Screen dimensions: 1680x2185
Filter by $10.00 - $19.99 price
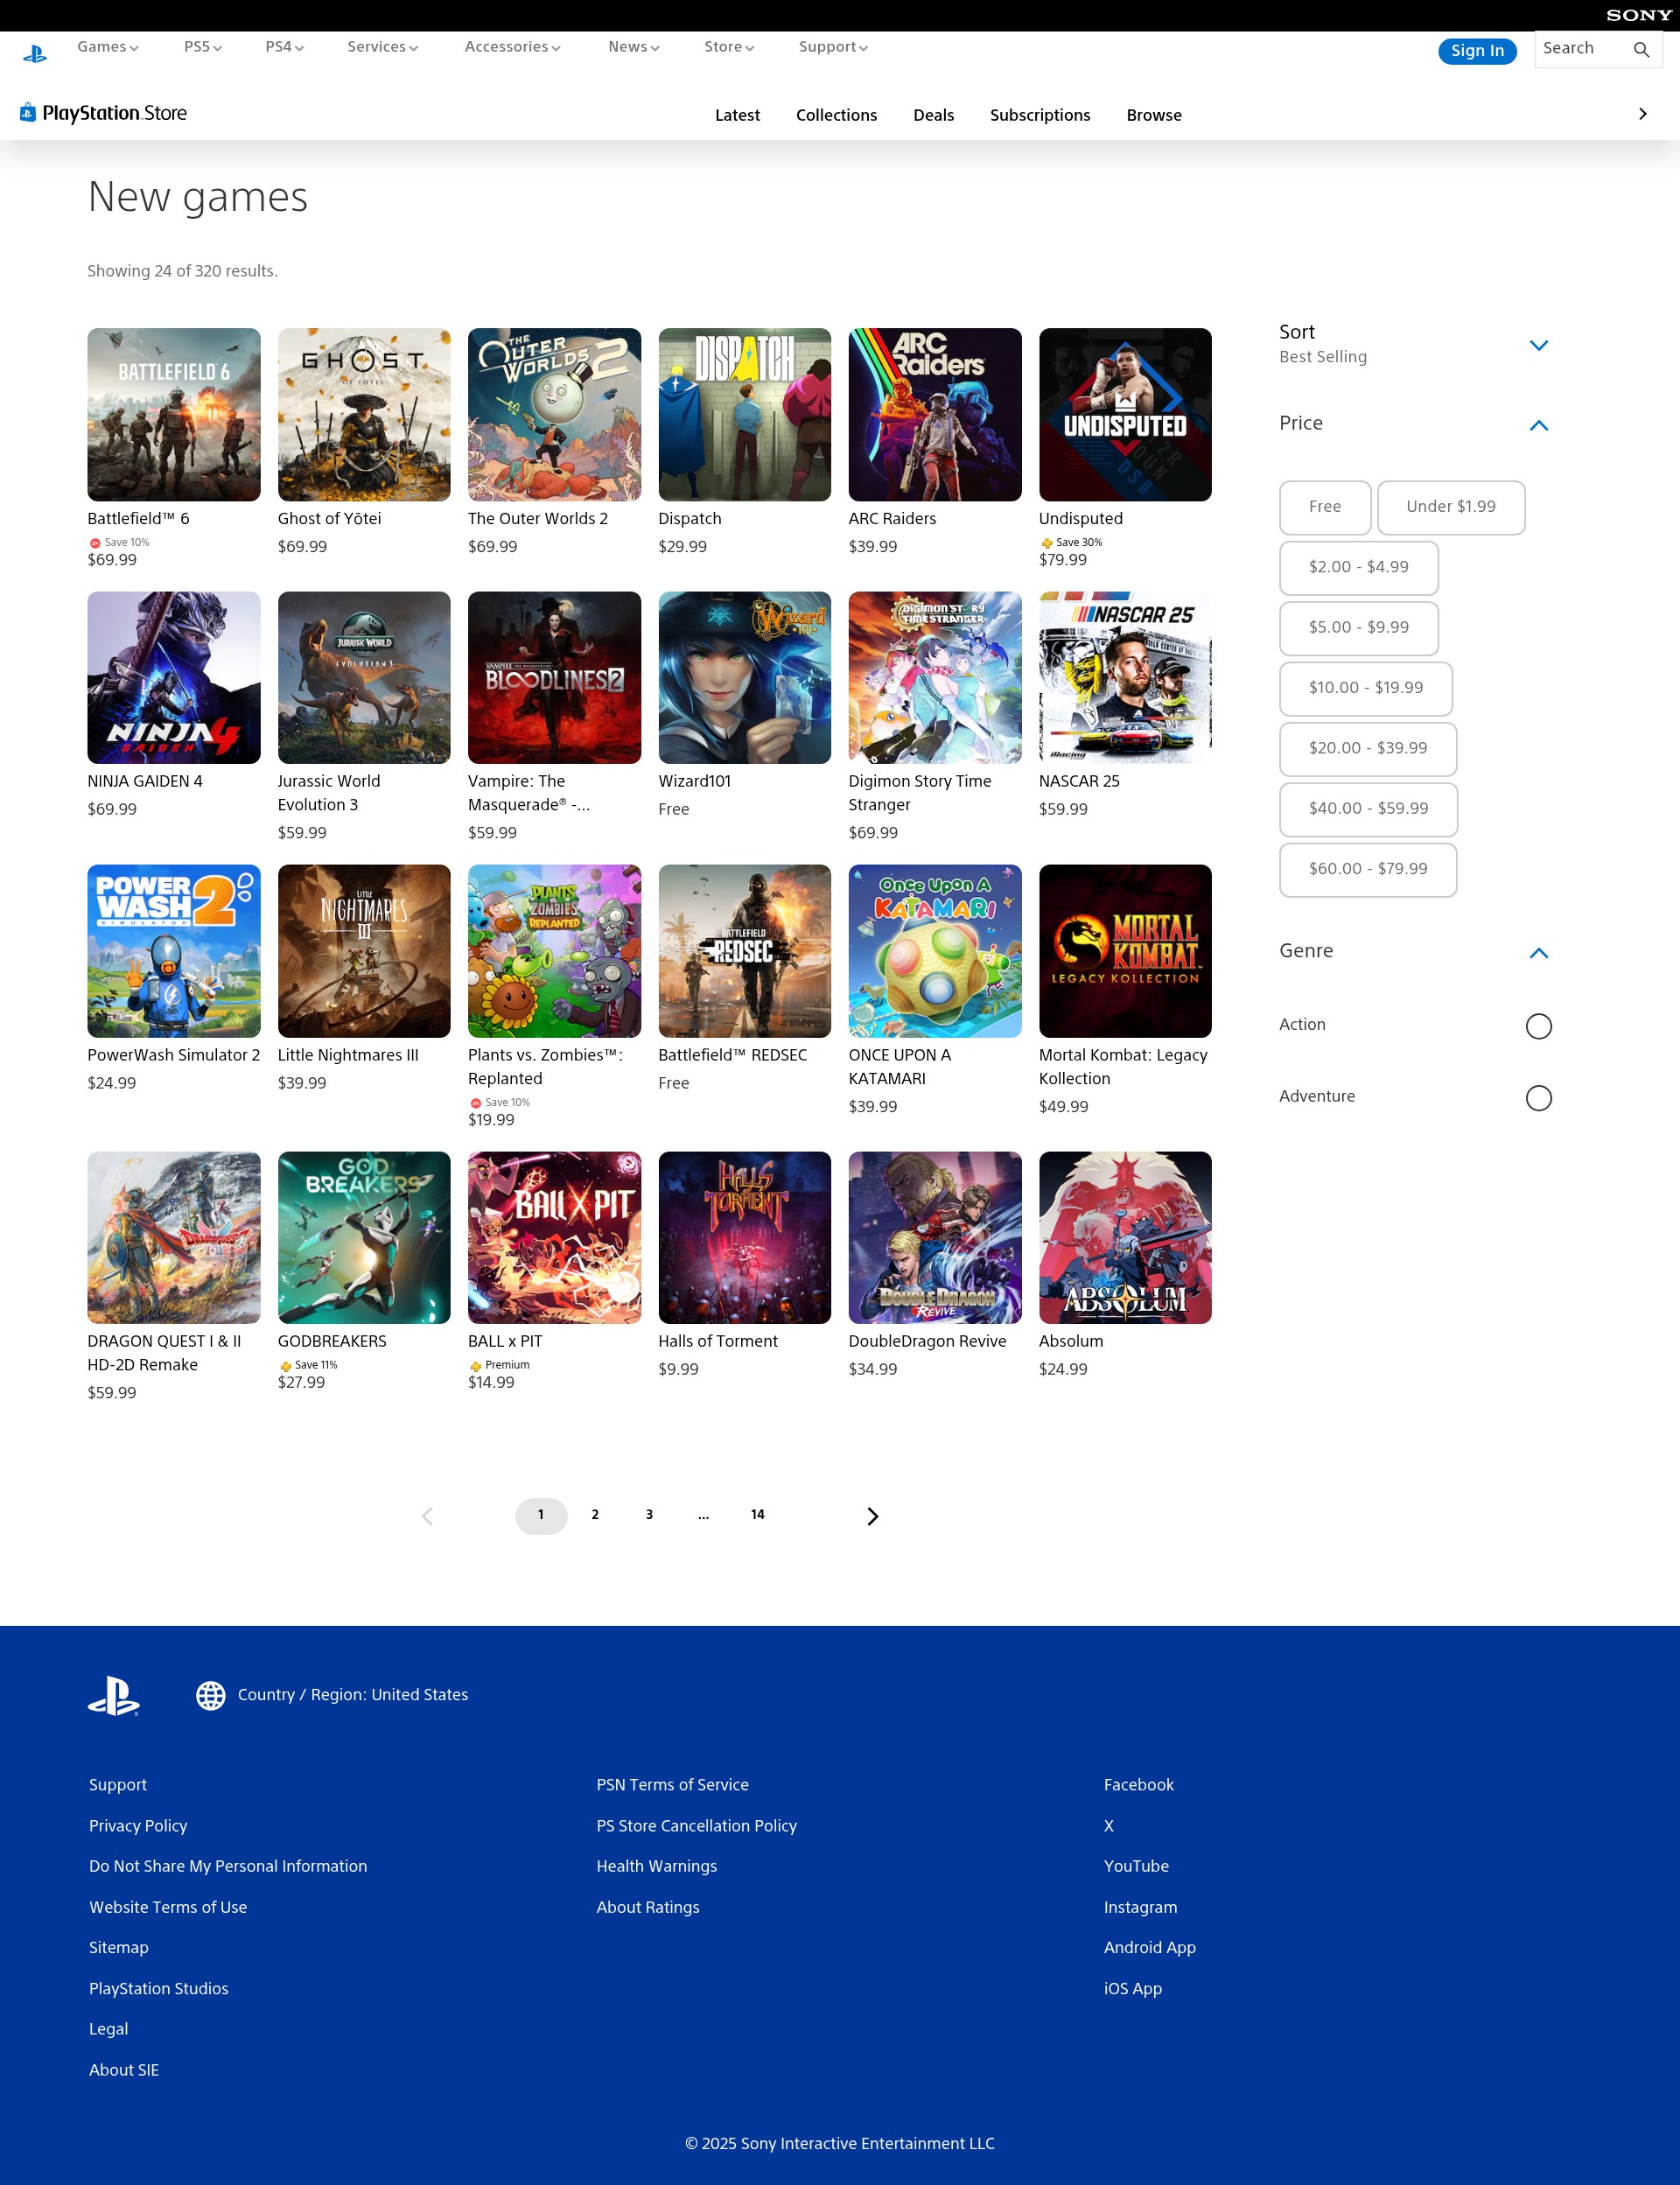[x=1365, y=688]
